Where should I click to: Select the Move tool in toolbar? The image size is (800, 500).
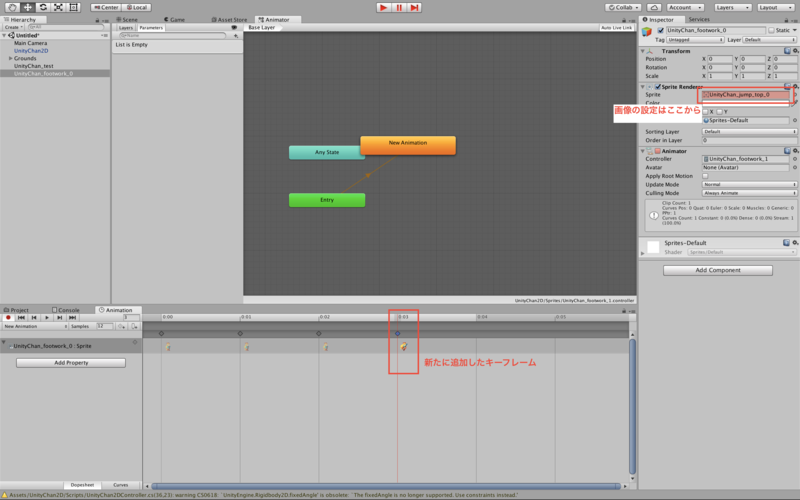click(x=28, y=7)
